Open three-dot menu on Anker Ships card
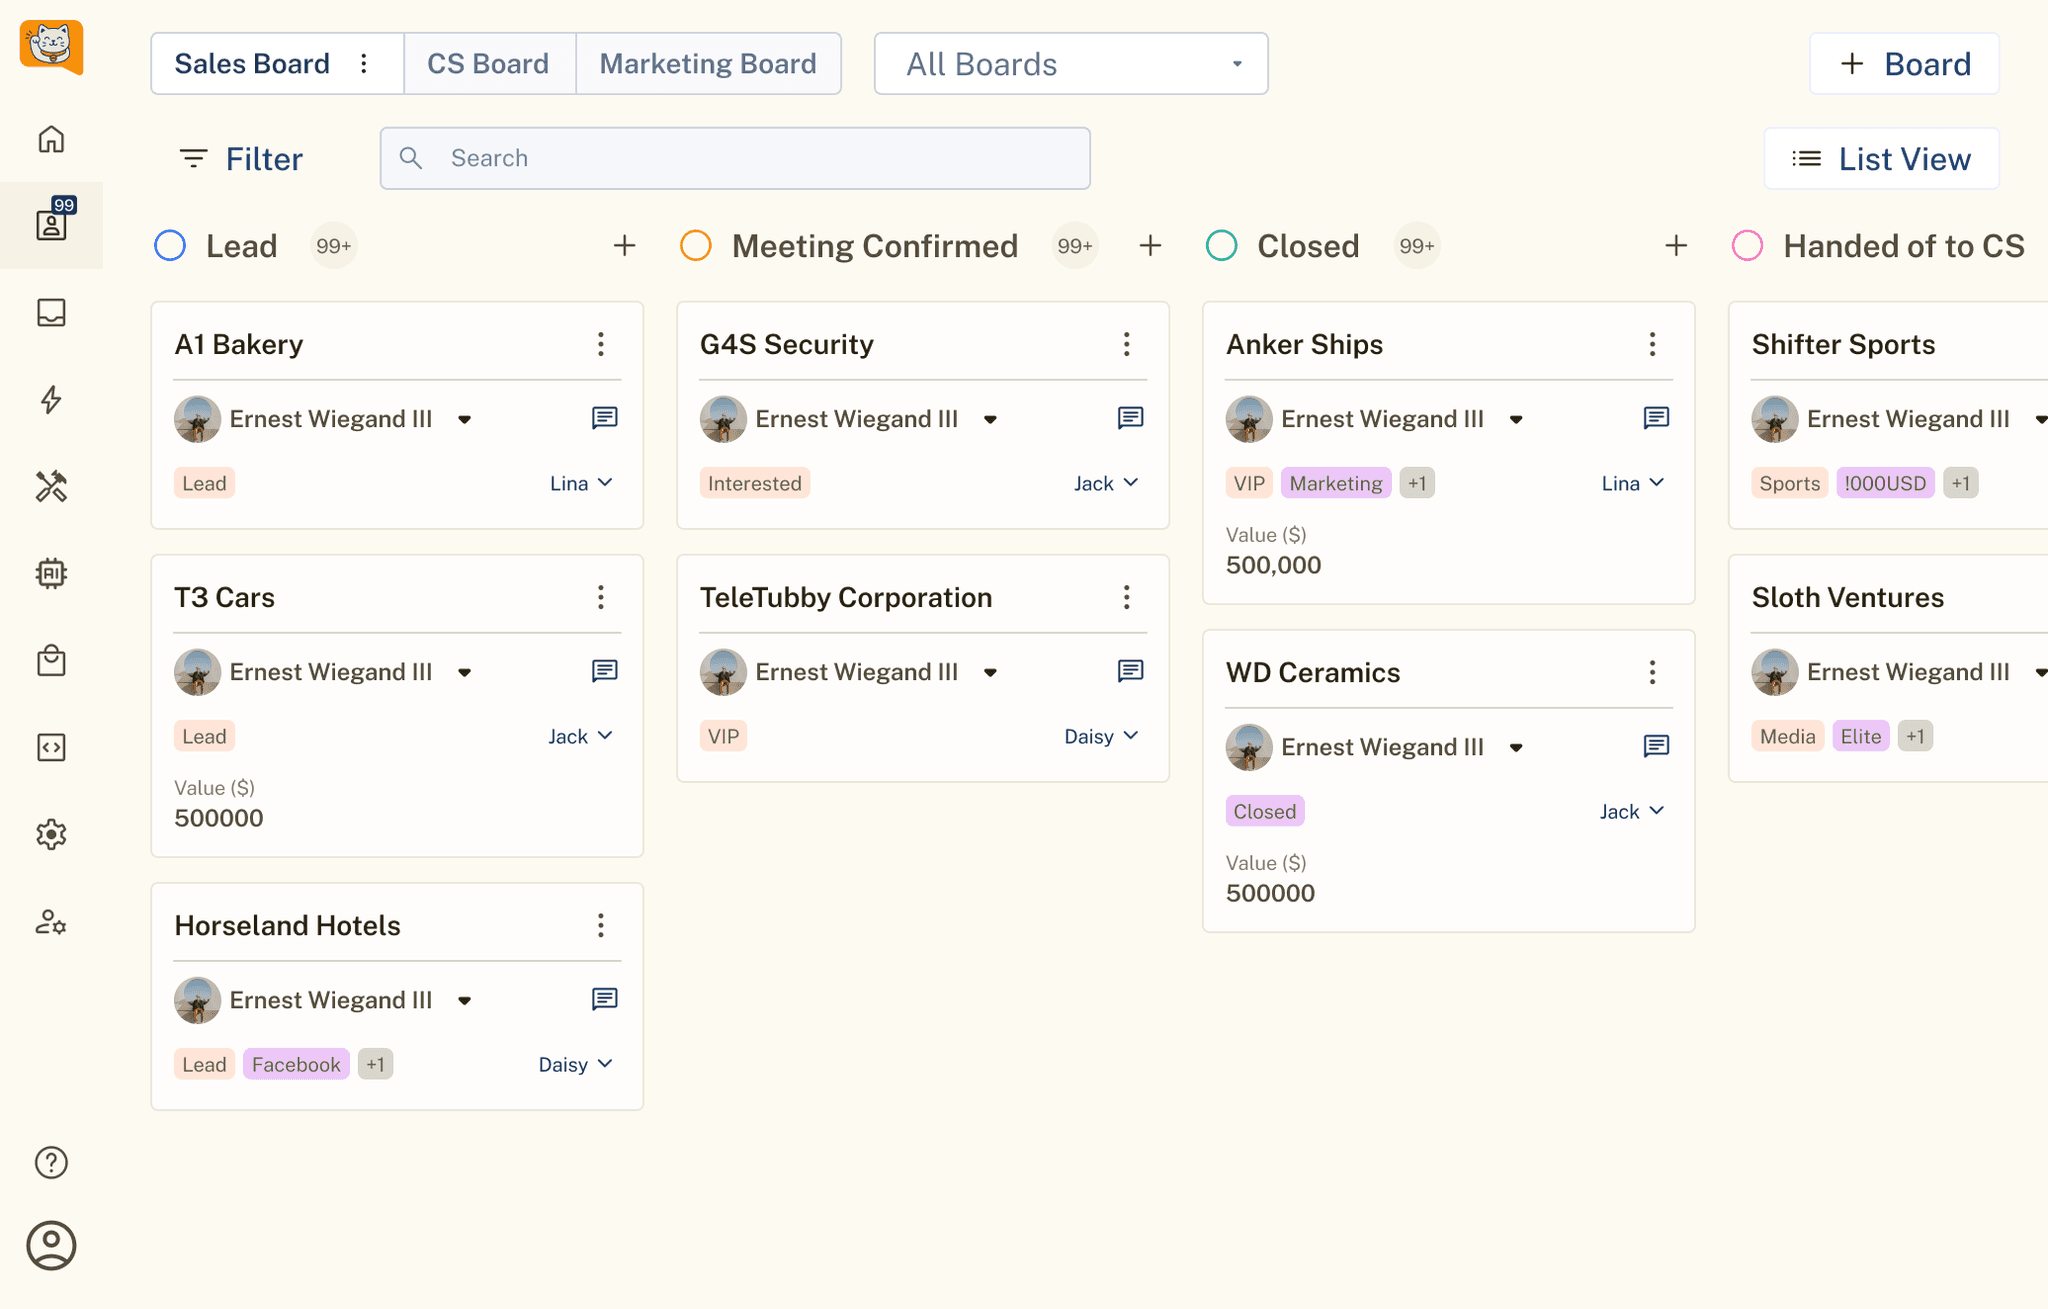 tap(1652, 344)
